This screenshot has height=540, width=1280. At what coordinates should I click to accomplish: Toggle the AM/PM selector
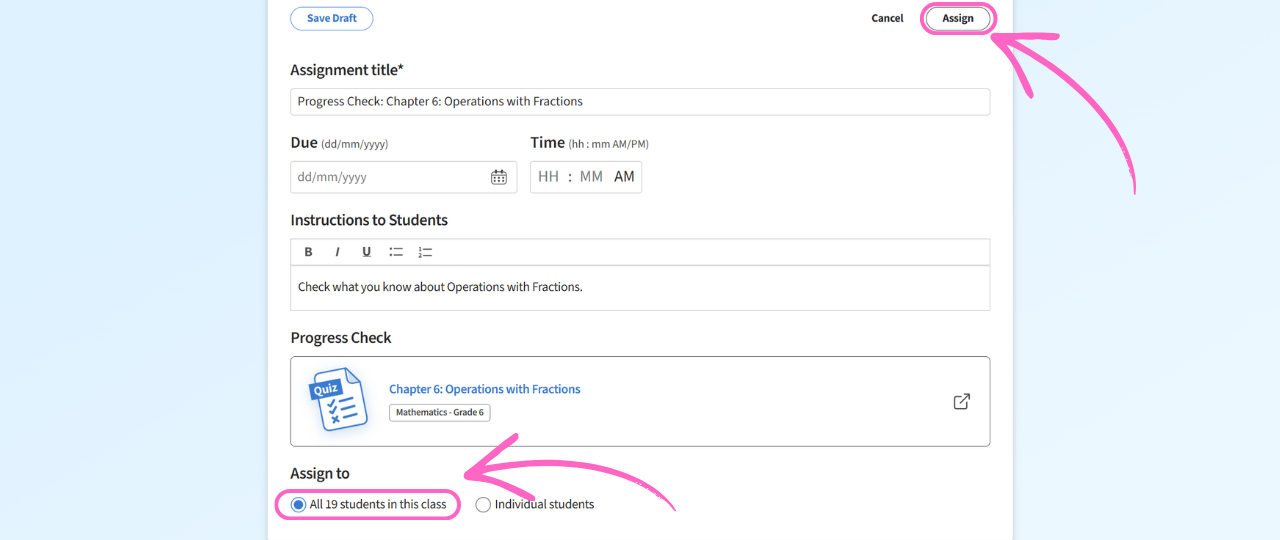pos(624,177)
